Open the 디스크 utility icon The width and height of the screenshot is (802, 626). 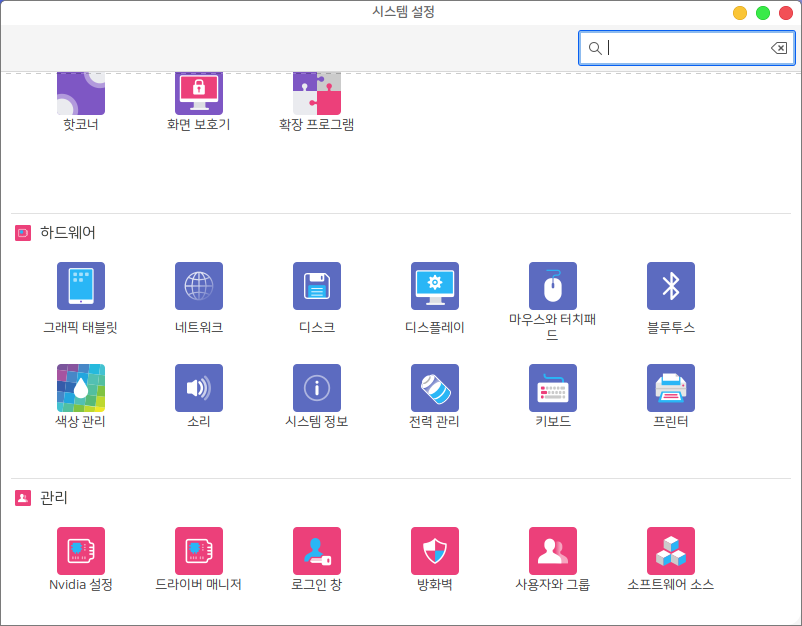tap(317, 287)
